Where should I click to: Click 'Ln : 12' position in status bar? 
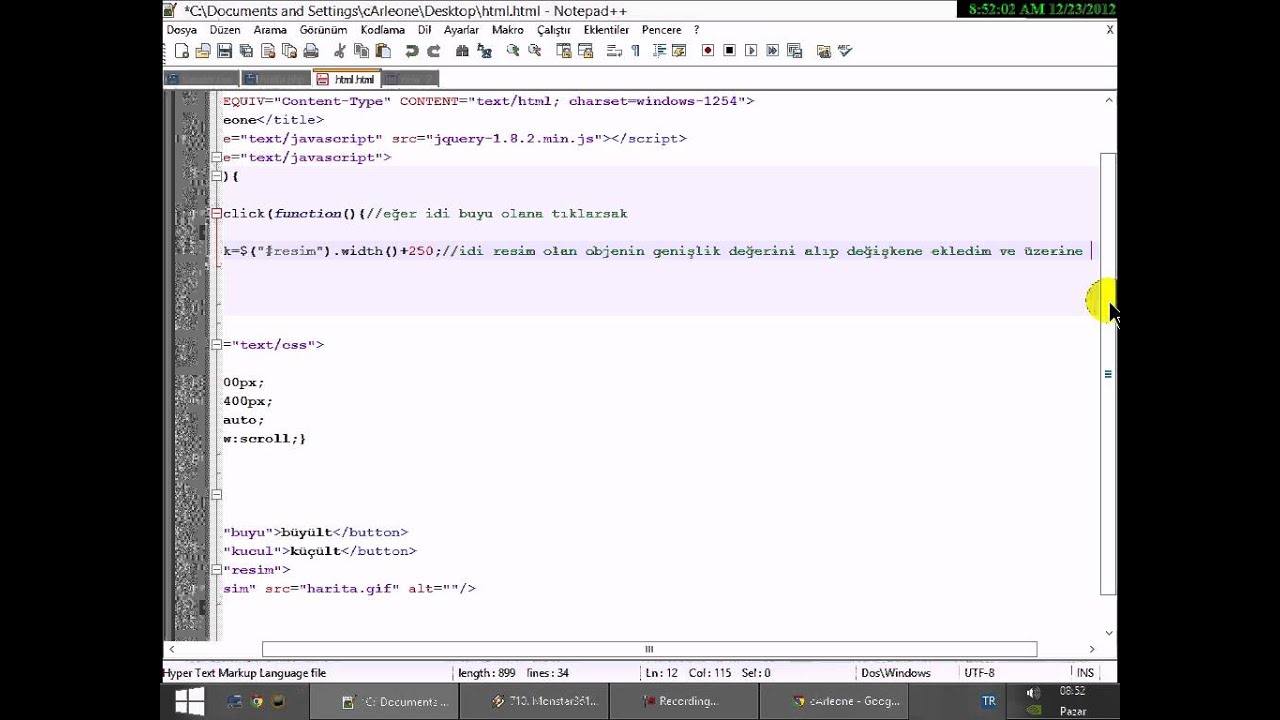point(662,673)
